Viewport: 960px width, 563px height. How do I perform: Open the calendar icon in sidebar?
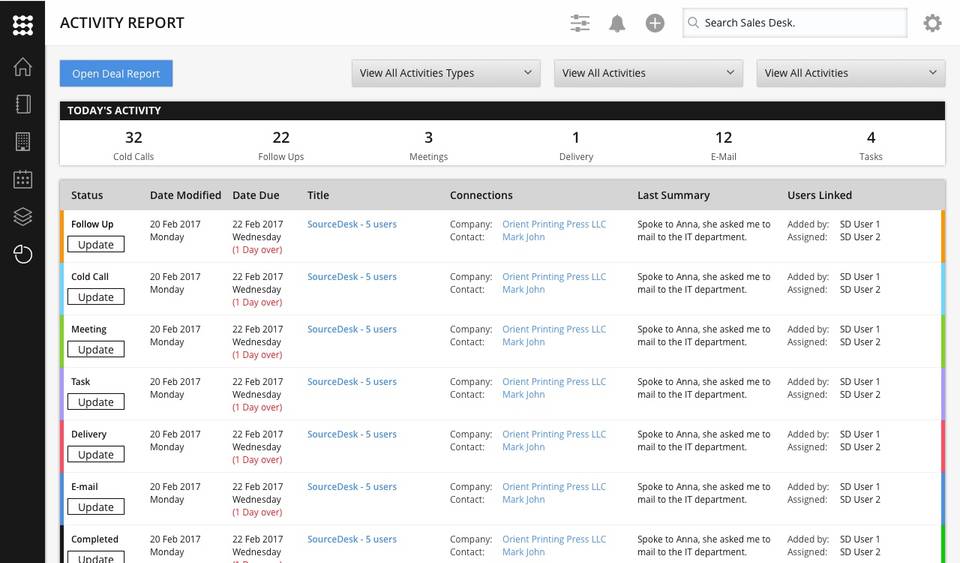(23, 179)
